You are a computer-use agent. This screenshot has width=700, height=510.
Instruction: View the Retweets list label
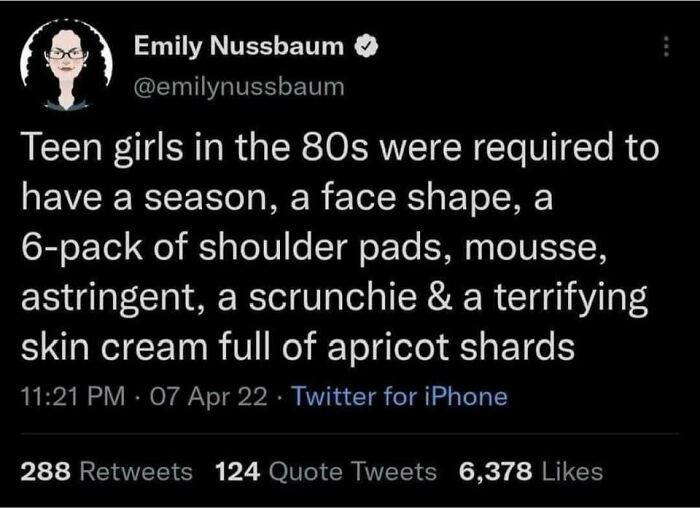point(135,470)
